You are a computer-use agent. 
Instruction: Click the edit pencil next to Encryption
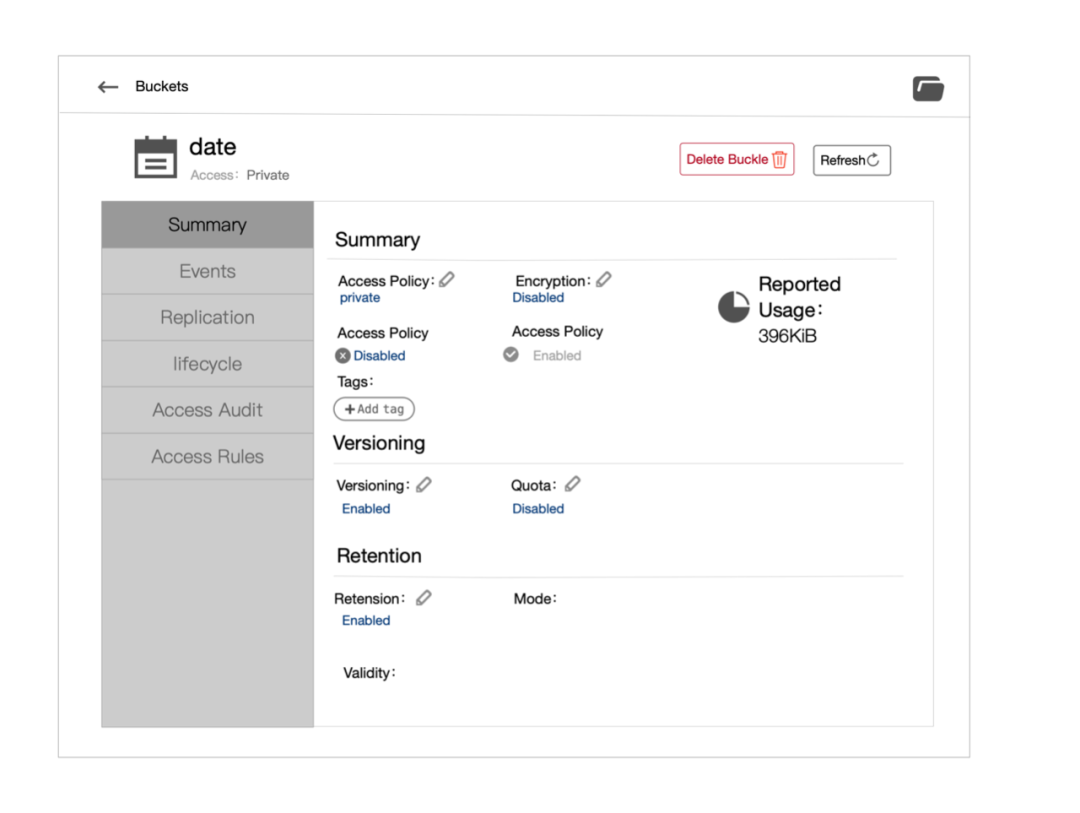click(x=604, y=280)
